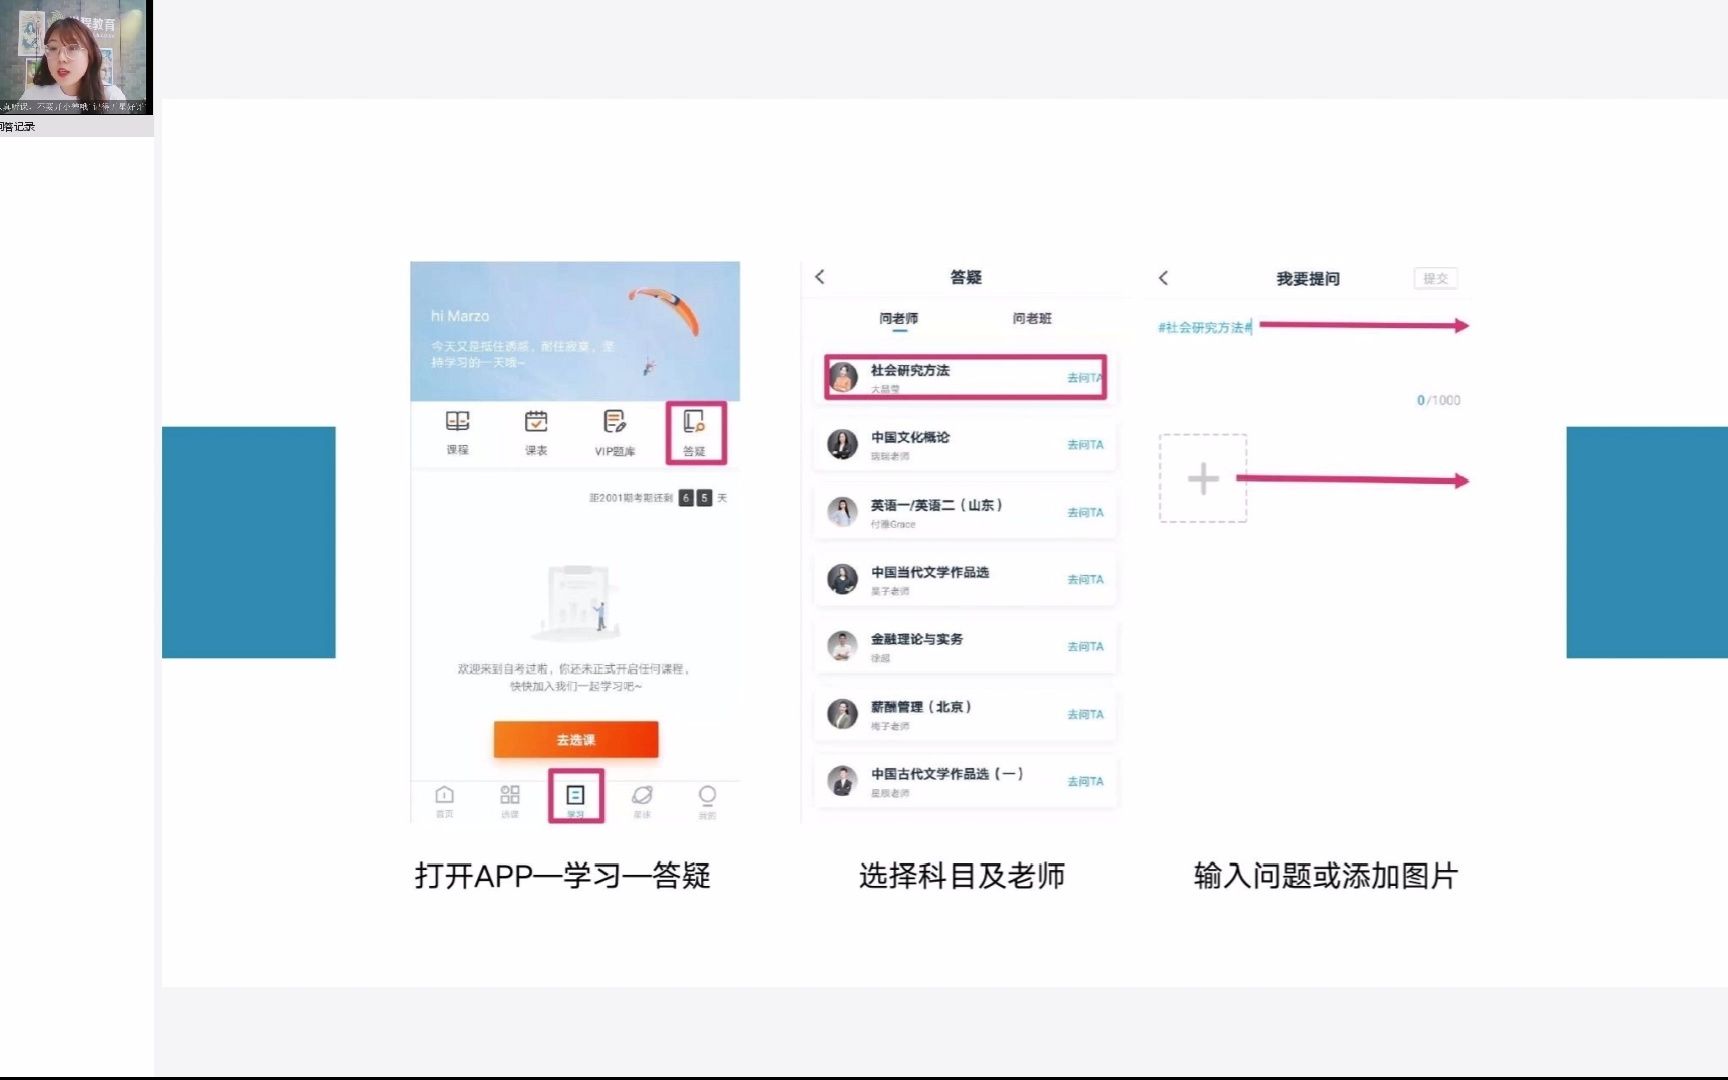
Task: Click the 金融理论与实务 subject title
Action: point(917,639)
